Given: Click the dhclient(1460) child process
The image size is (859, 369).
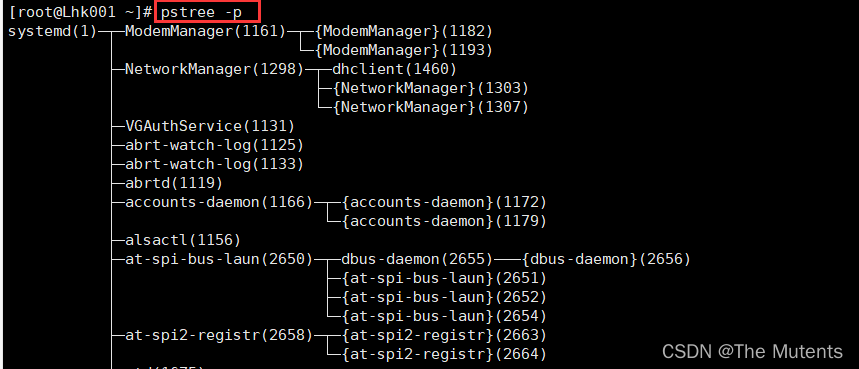Looking at the screenshot, I should click(x=394, y=70).
